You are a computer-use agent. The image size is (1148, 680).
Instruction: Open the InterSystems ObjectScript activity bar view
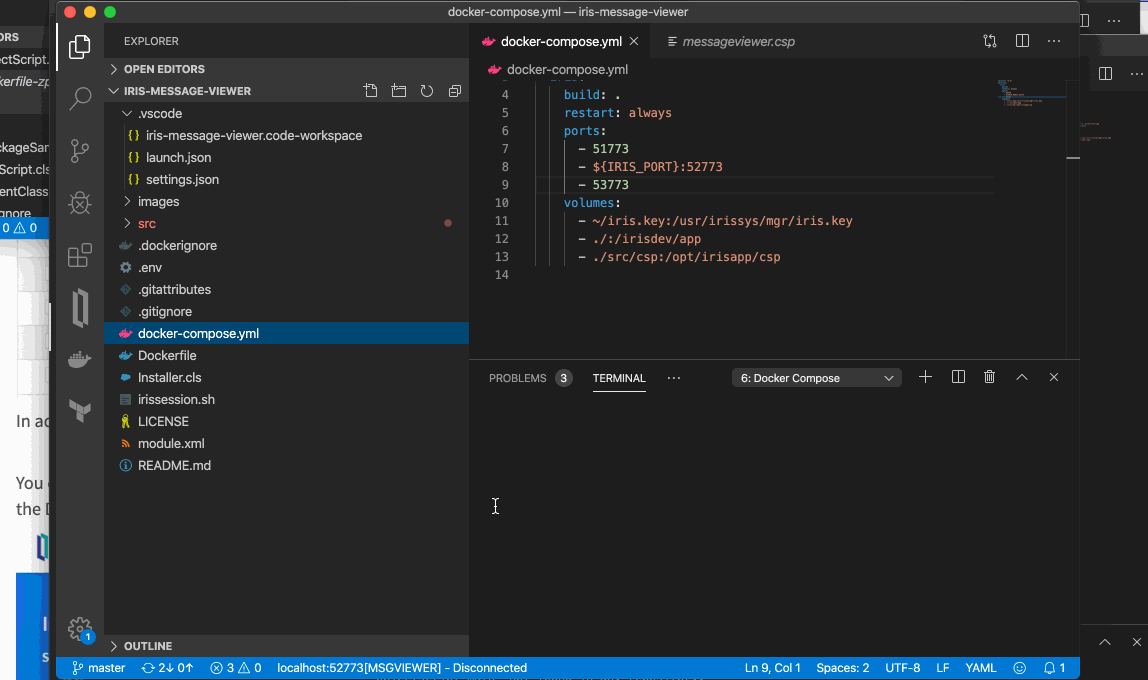point(80,307)
